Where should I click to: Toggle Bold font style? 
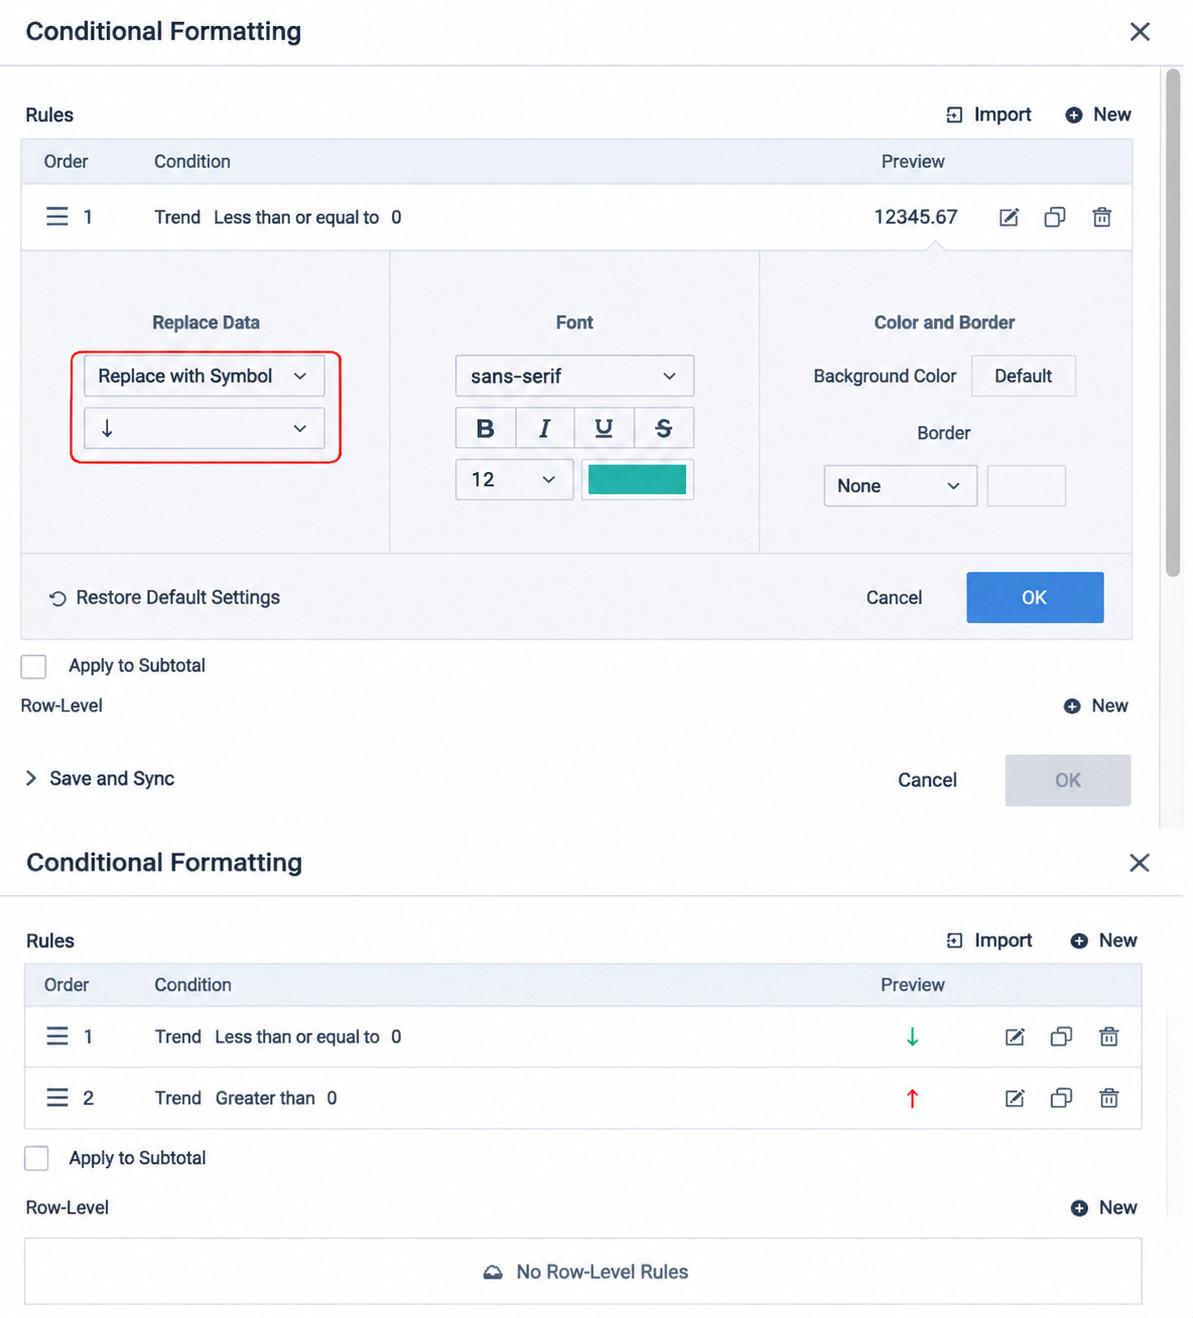485,428
